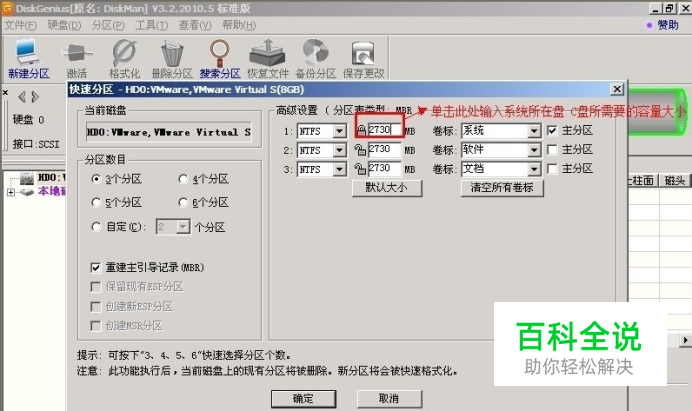Screen dimensions: 692x411
Task: Select the 5个分区 radio option
Action: coord(96,203)
